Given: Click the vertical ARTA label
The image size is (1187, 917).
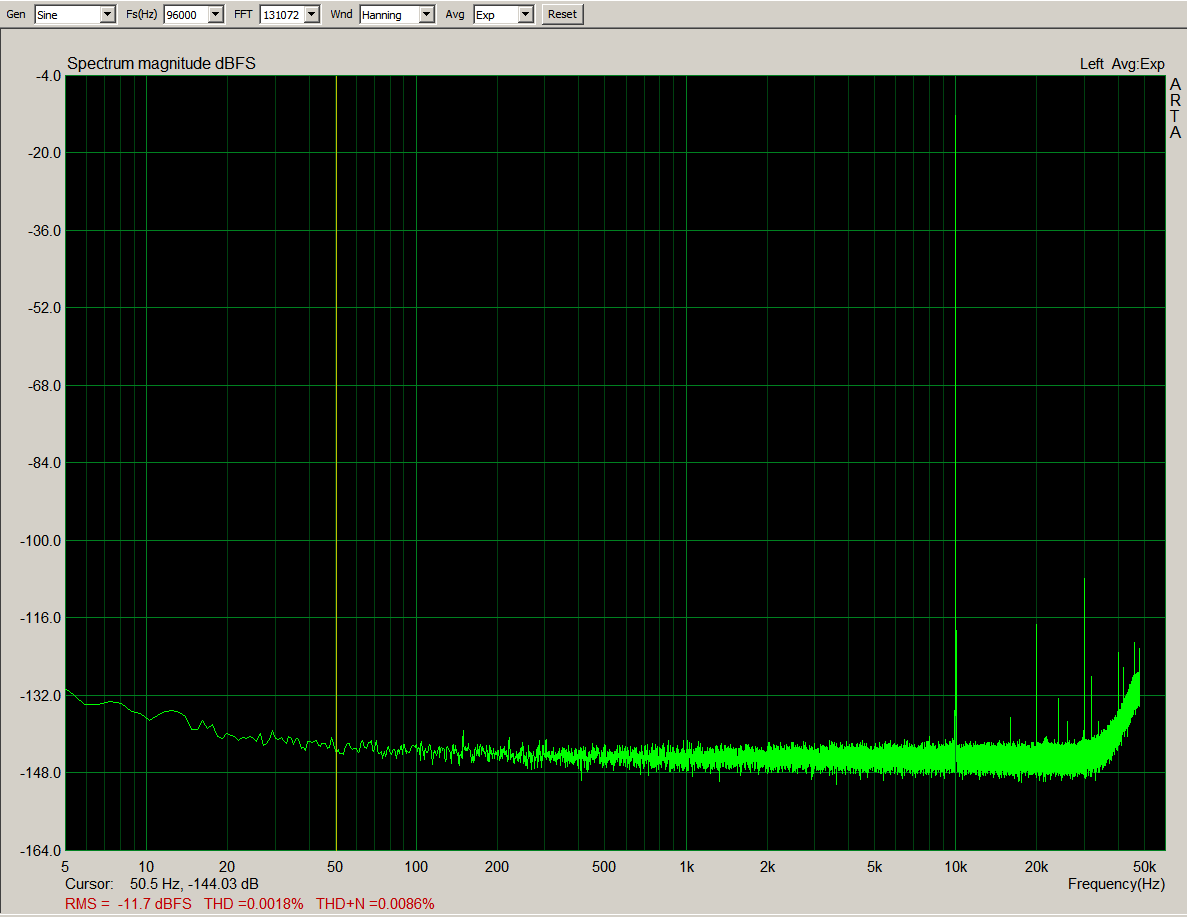Looking at the screenshot, I should pos(1175,108).
